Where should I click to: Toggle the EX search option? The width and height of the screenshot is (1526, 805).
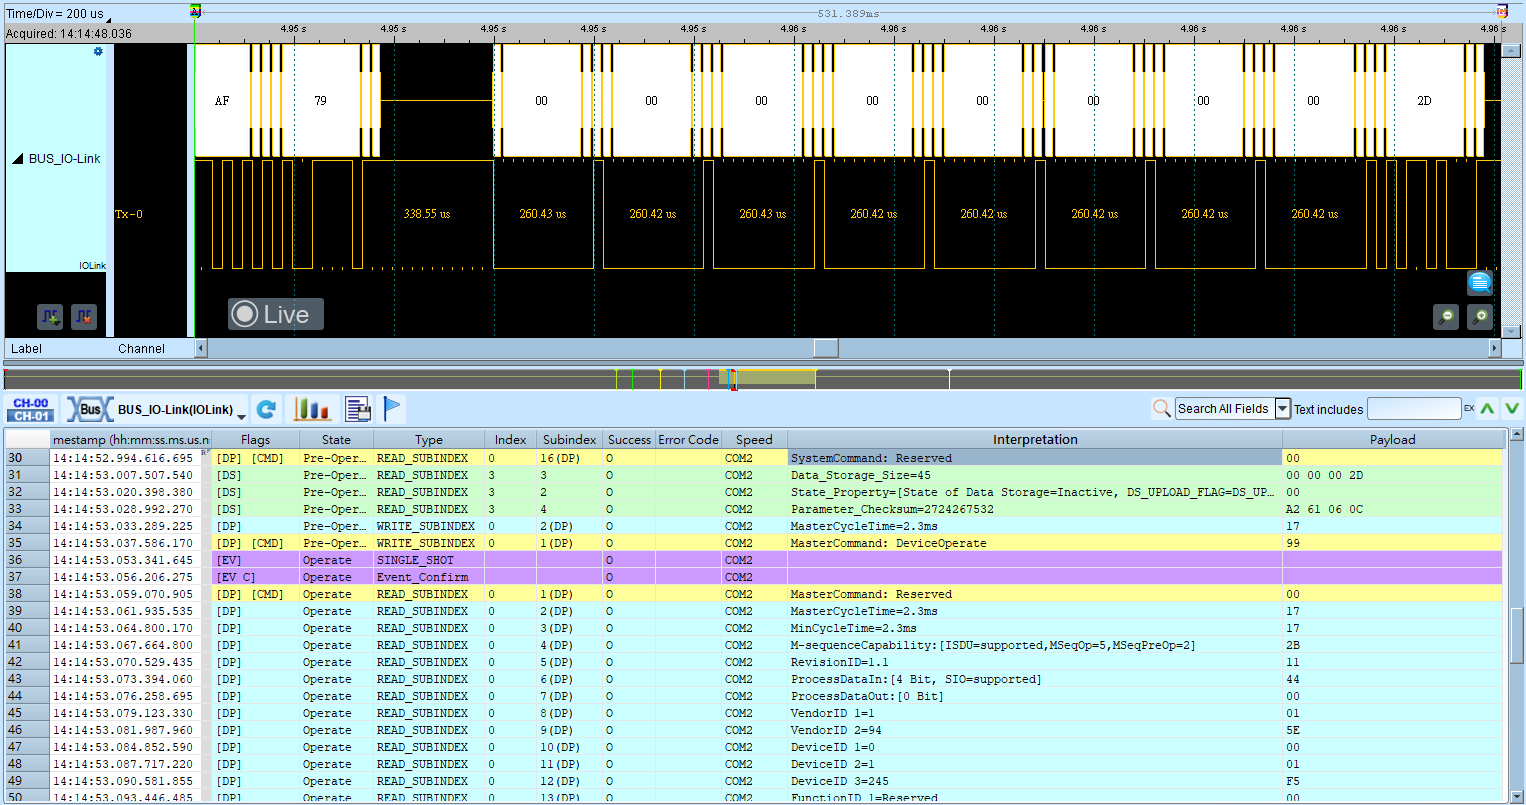(x=1469, y=409)
